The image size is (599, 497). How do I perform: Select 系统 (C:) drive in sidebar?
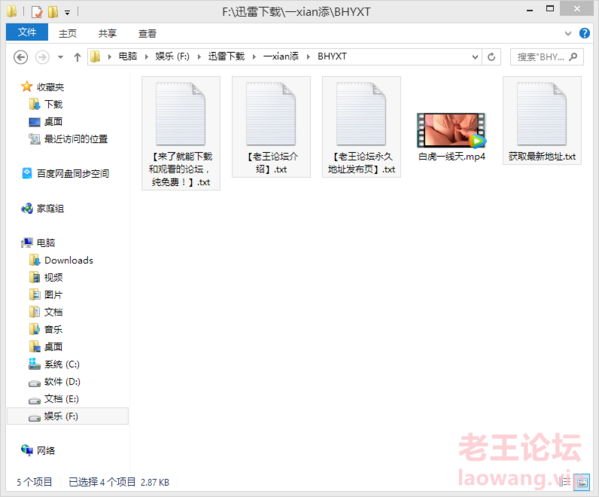(x=61, y=364)
